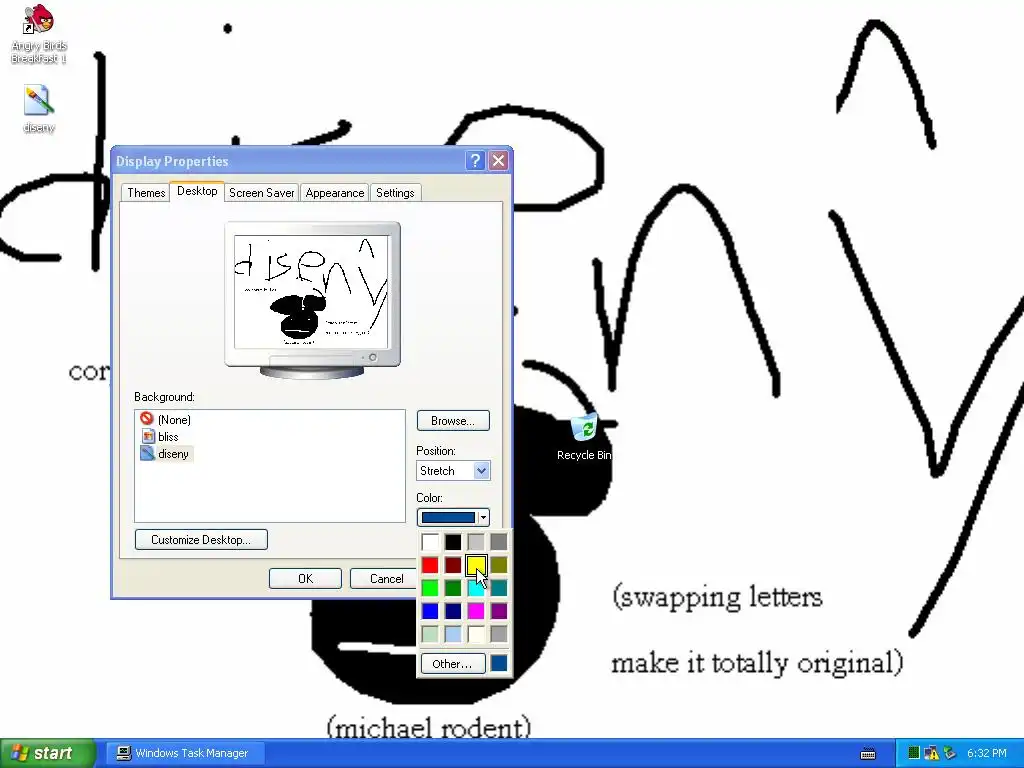1024x768 pixels.
Task: Click the bliss wallpaper file icon
Action: pyautogui.click(x=148, y=436)
